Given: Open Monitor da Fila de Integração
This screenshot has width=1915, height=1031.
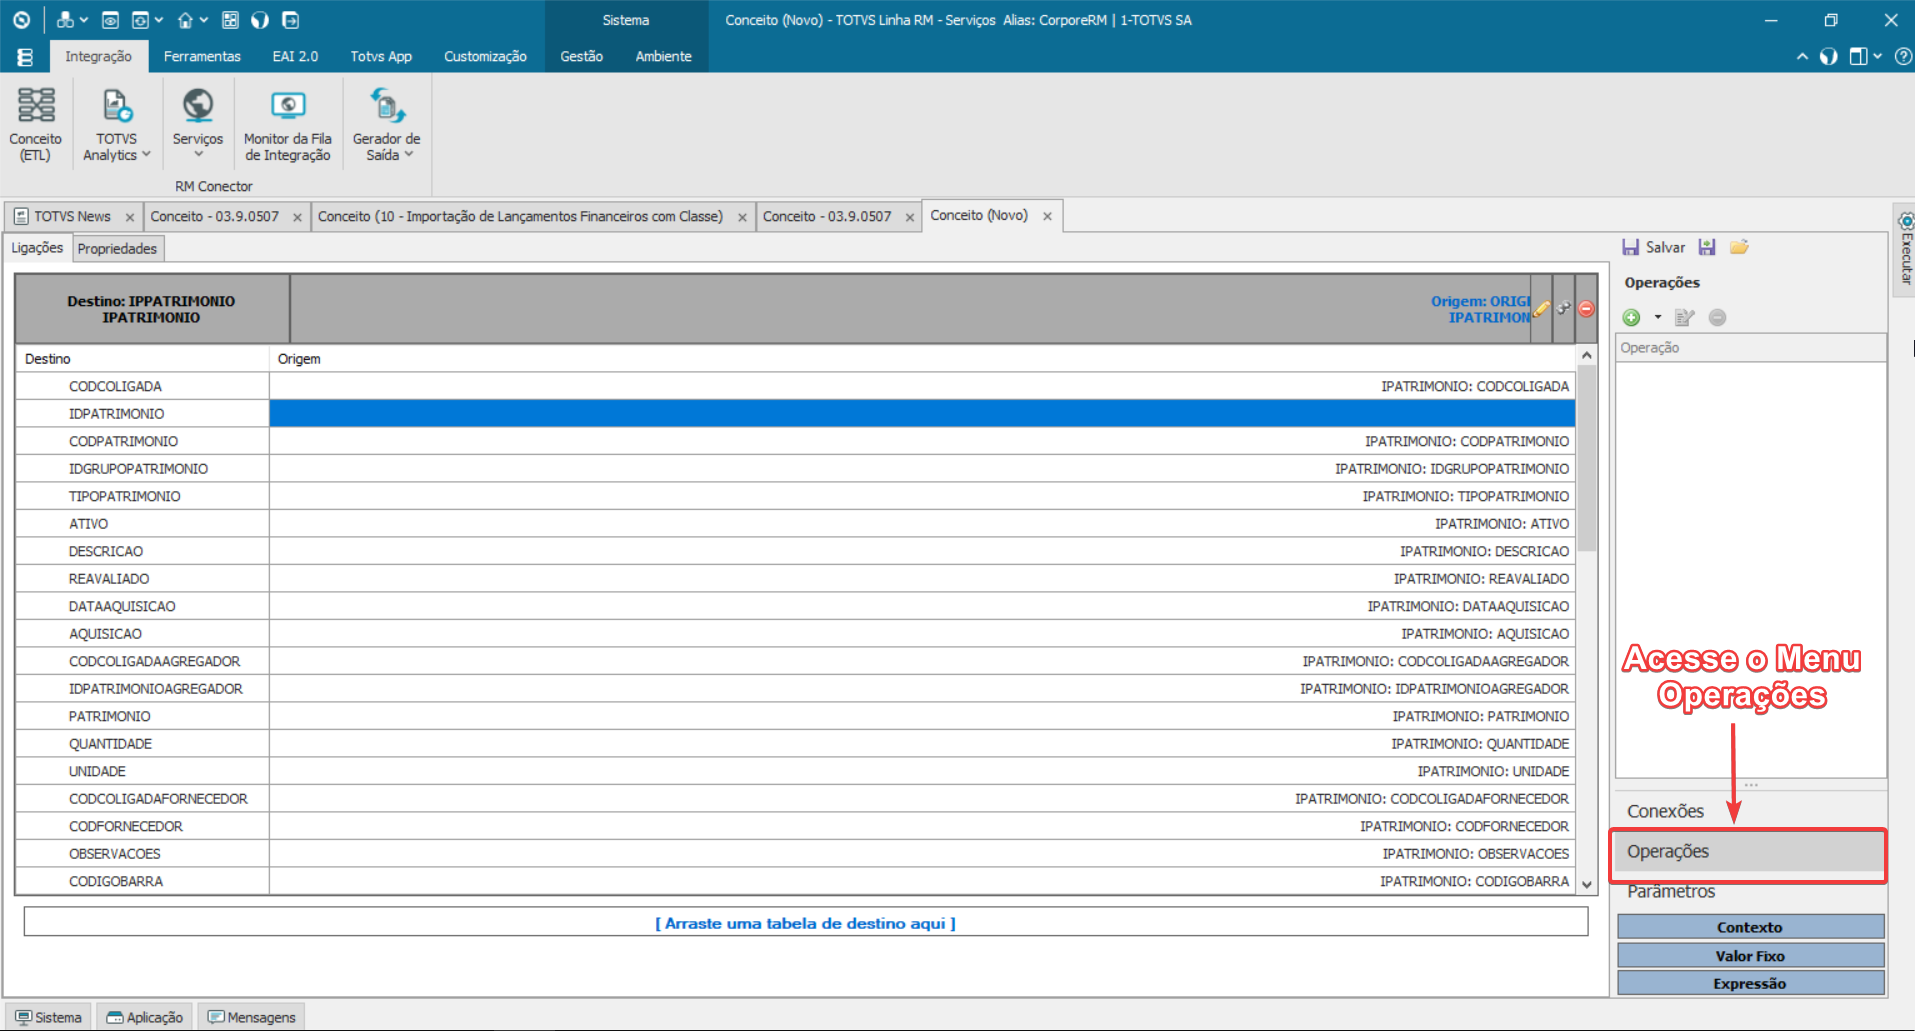Looking at the screenshot, I should pos(288,125).
